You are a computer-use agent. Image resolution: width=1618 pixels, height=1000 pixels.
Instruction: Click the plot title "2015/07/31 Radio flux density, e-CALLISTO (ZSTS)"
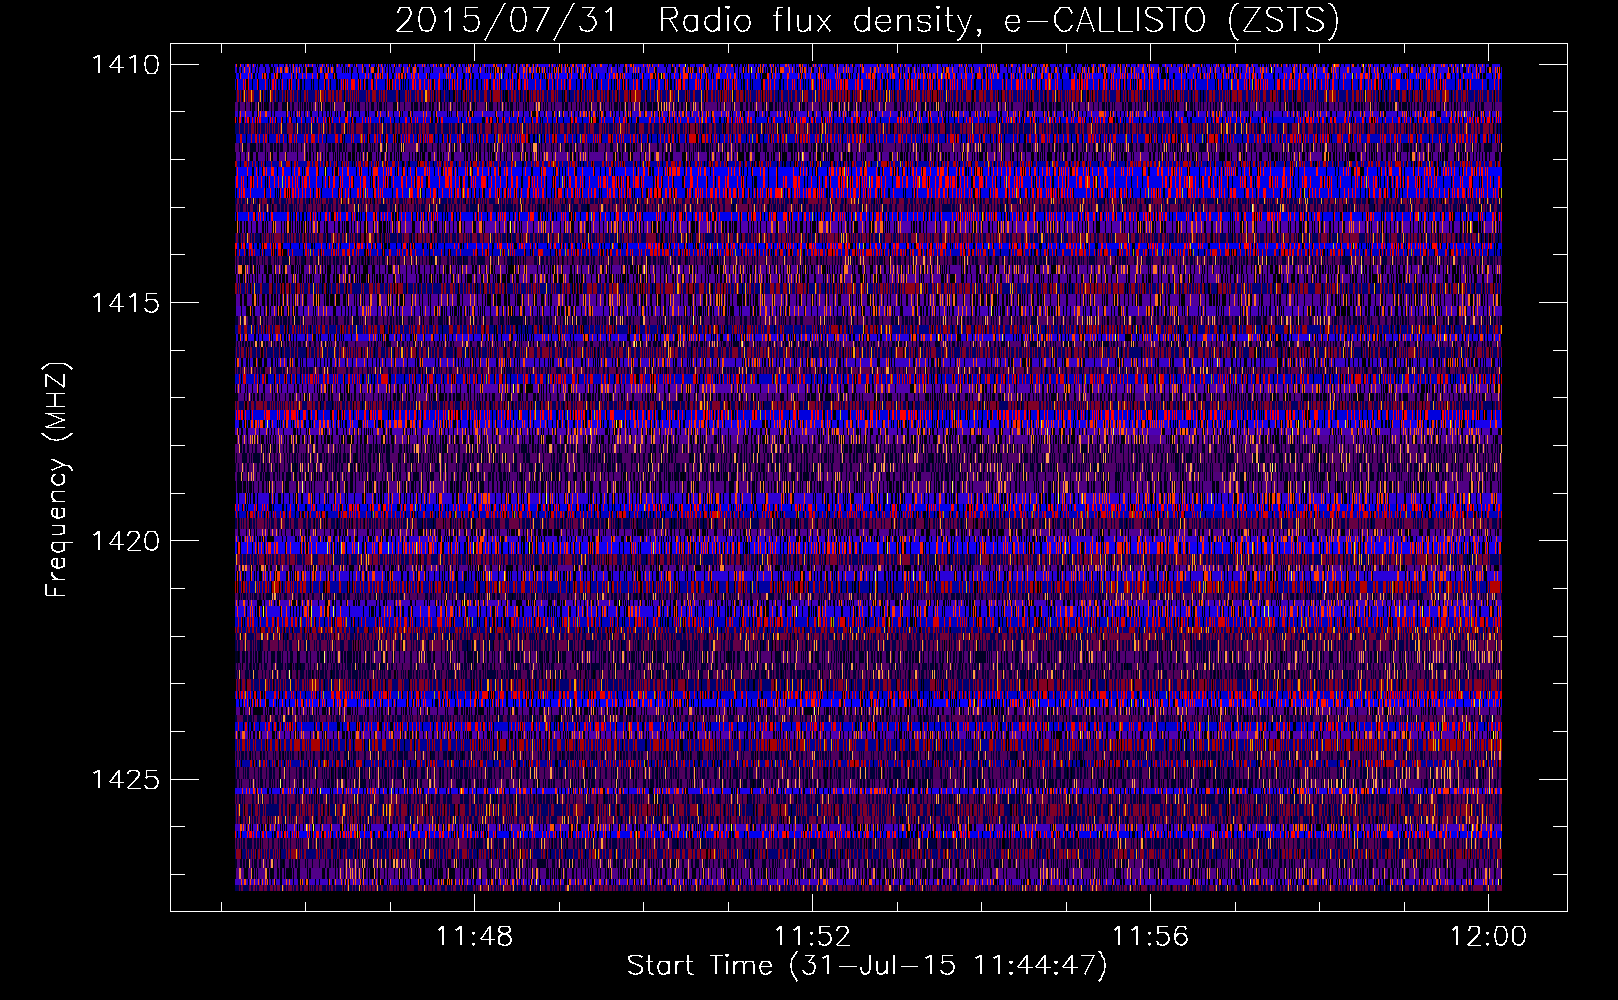click(867, 20)
